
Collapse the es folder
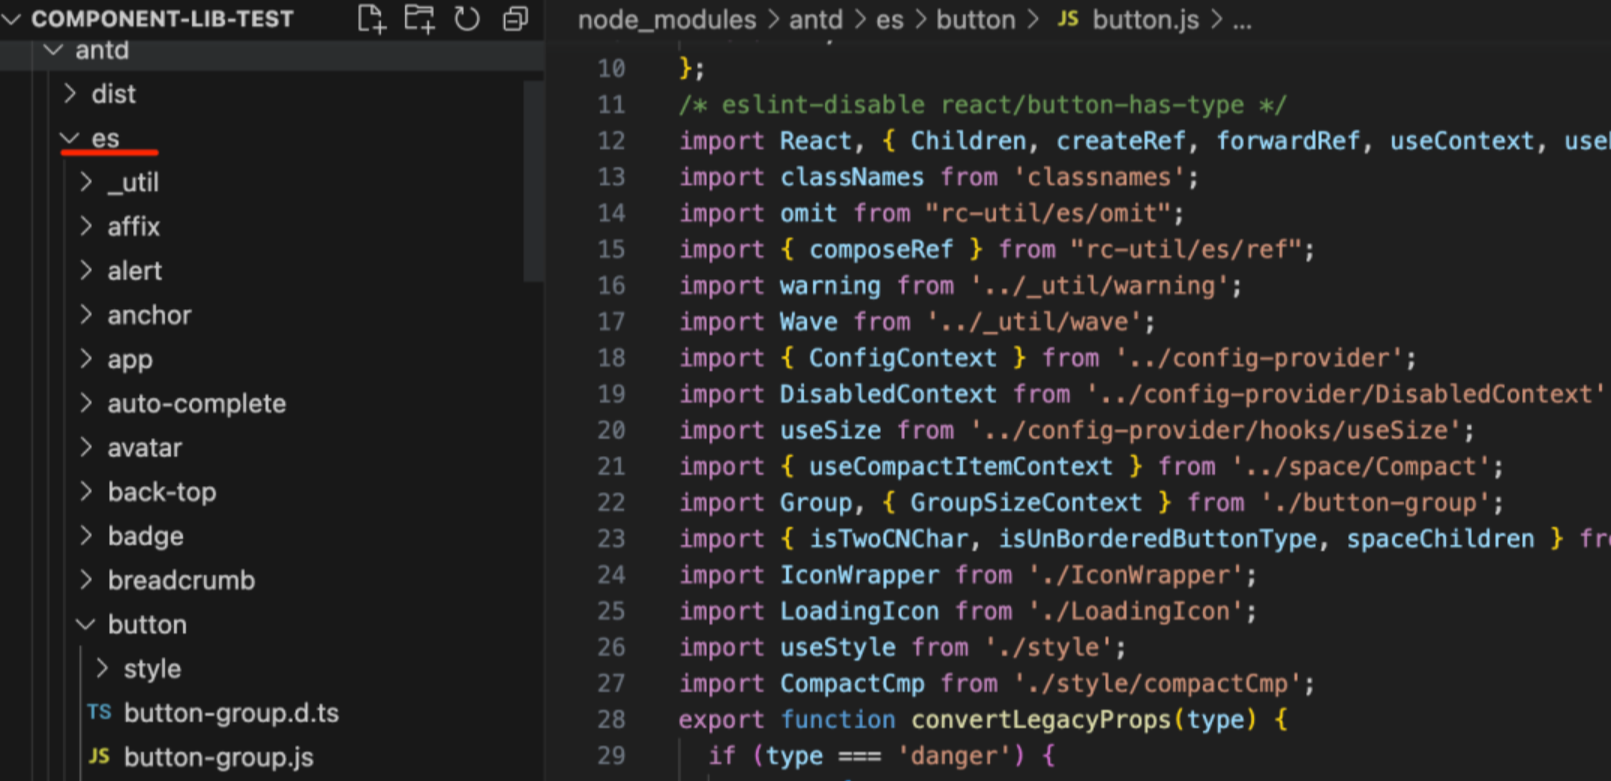tap(70, 138)
